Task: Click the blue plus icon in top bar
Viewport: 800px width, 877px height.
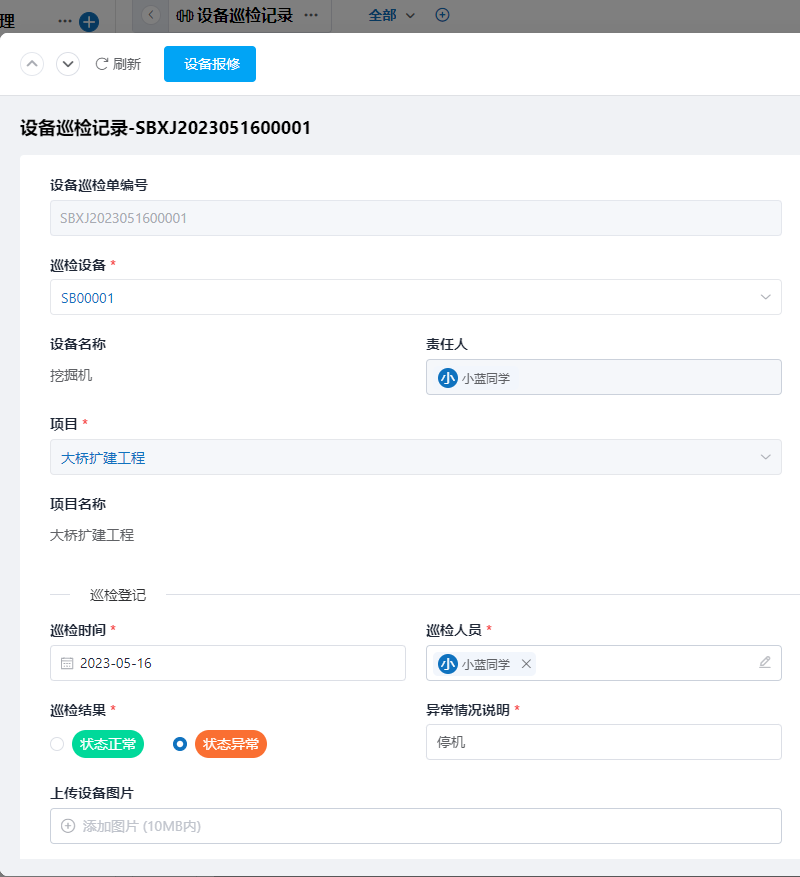Action: [89, 22]
